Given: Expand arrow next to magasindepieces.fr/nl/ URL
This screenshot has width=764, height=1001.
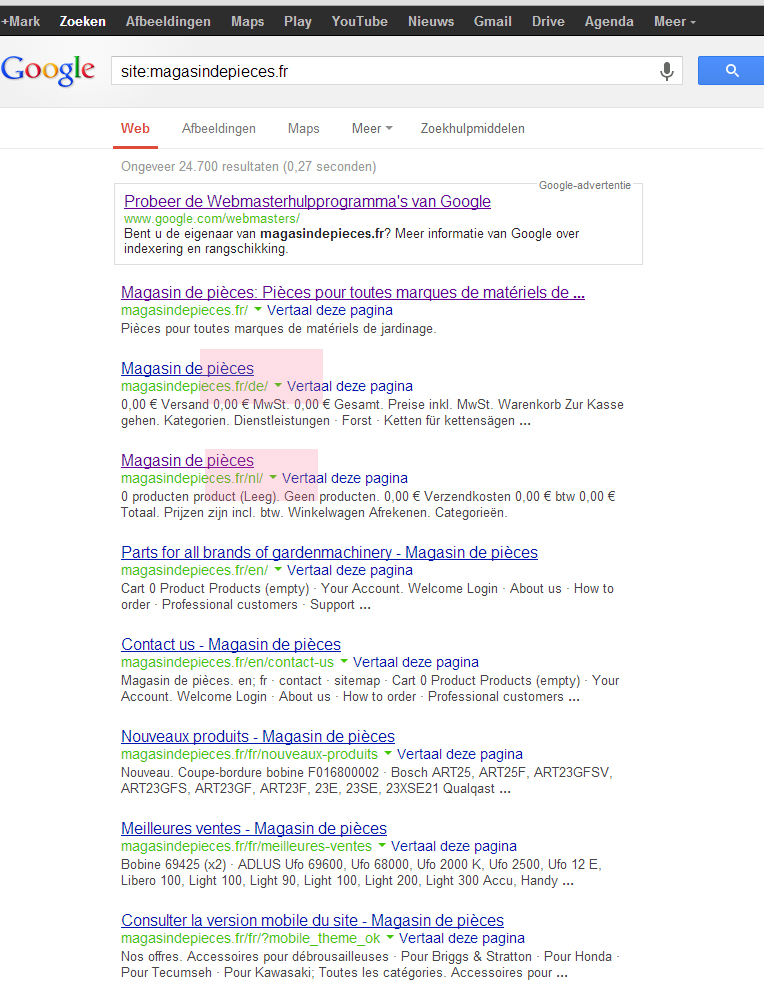Looking at the screenshot, I should point(273,478).
